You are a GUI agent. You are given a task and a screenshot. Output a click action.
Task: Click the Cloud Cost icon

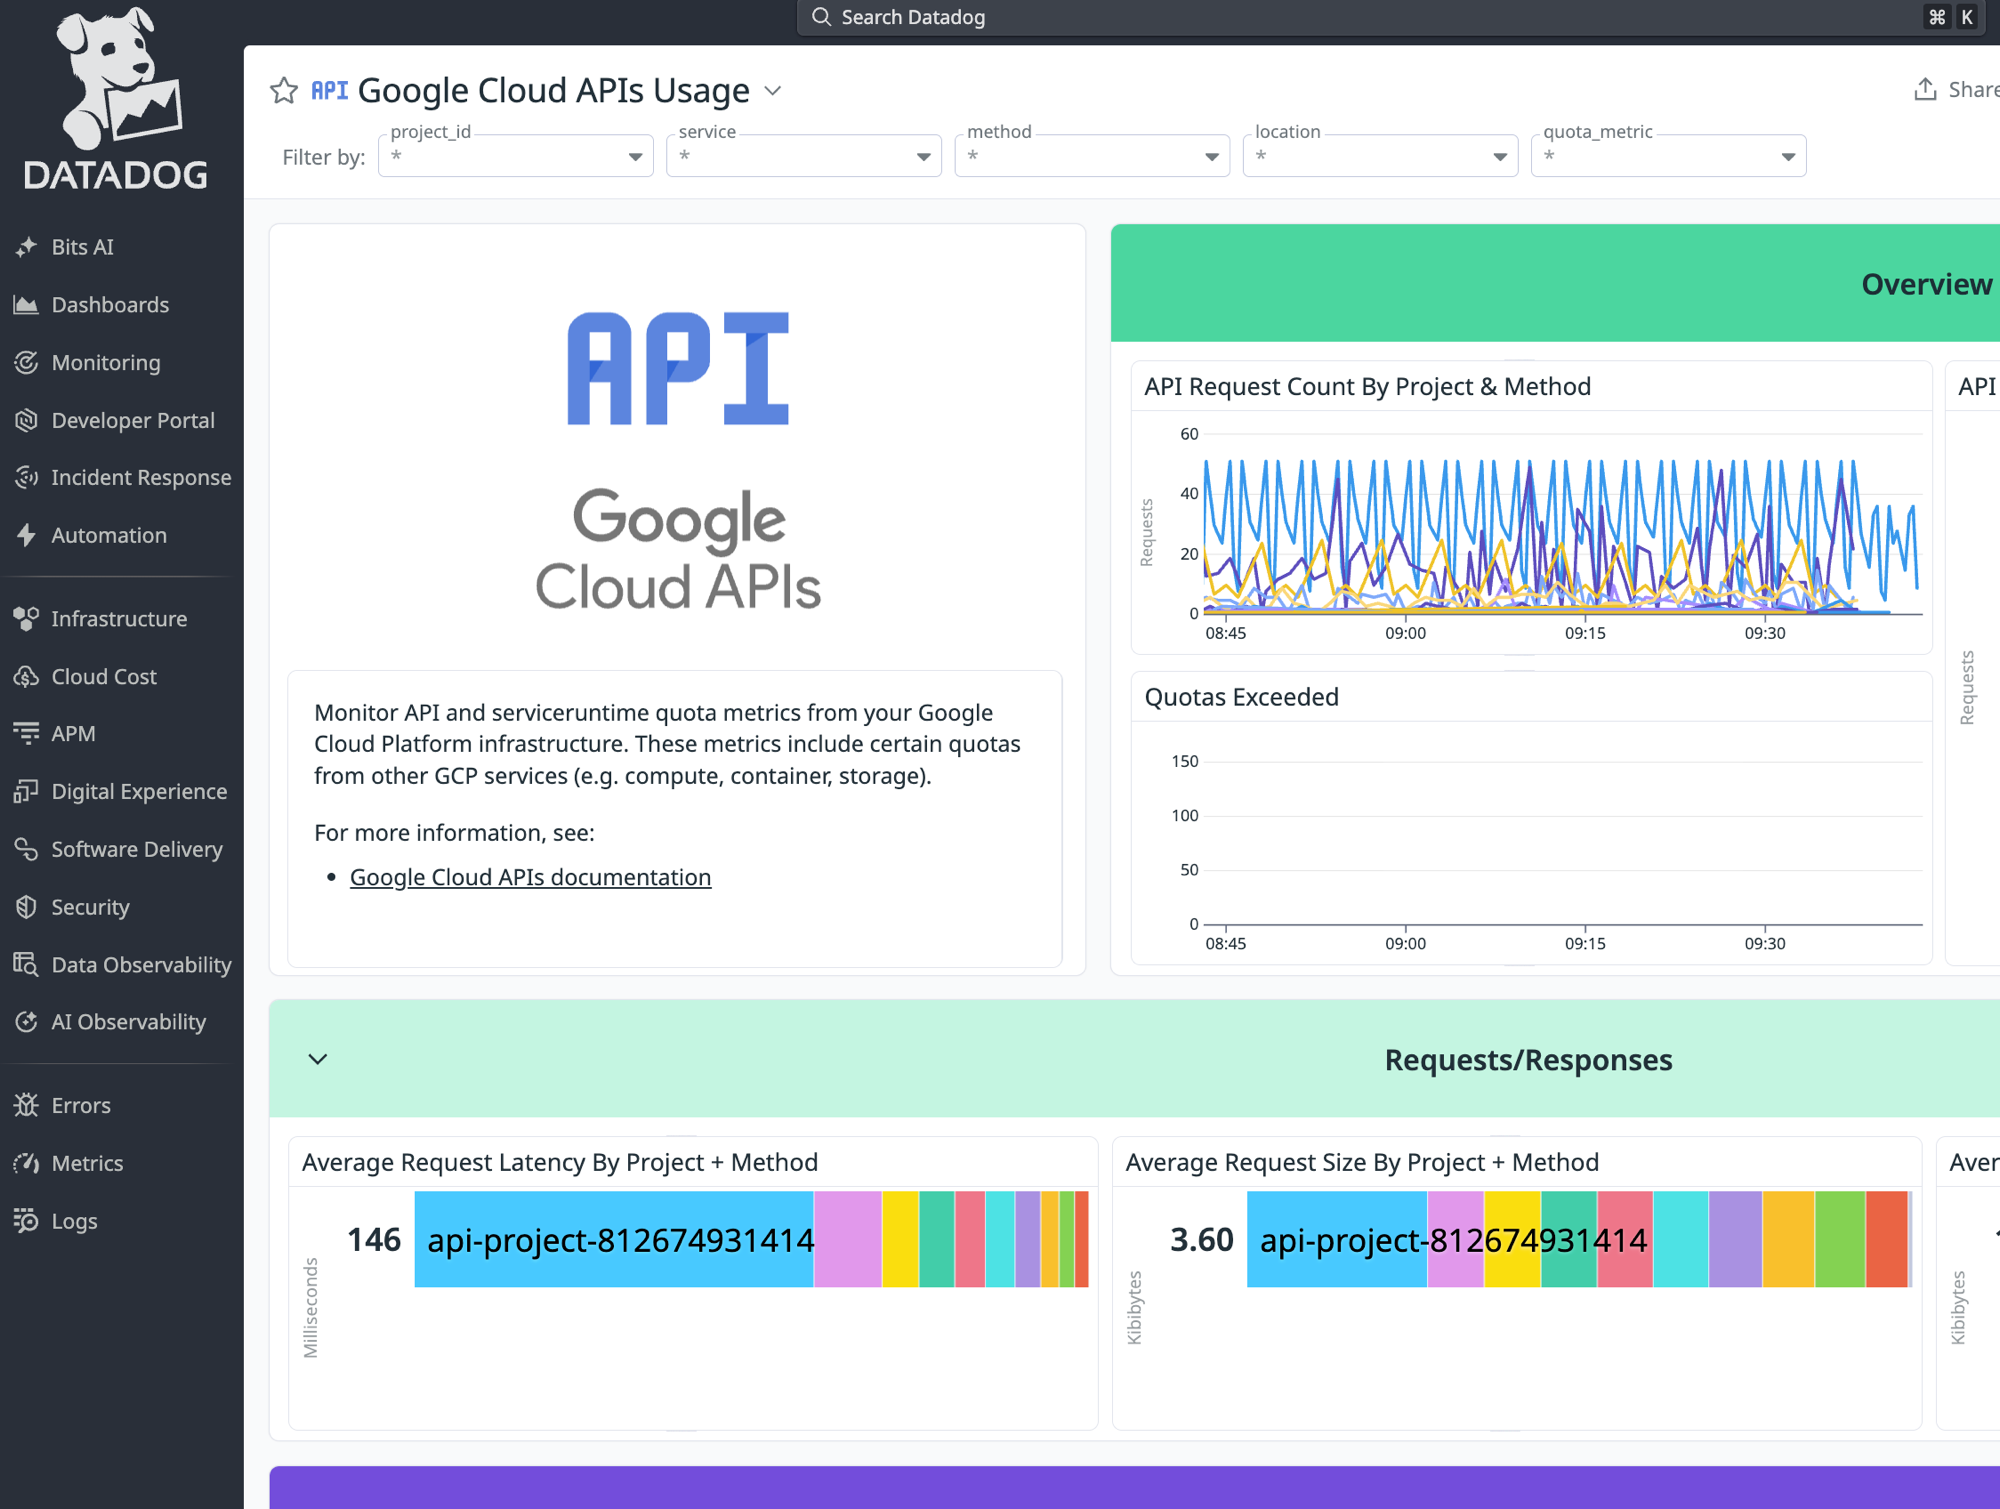point(27,677)
